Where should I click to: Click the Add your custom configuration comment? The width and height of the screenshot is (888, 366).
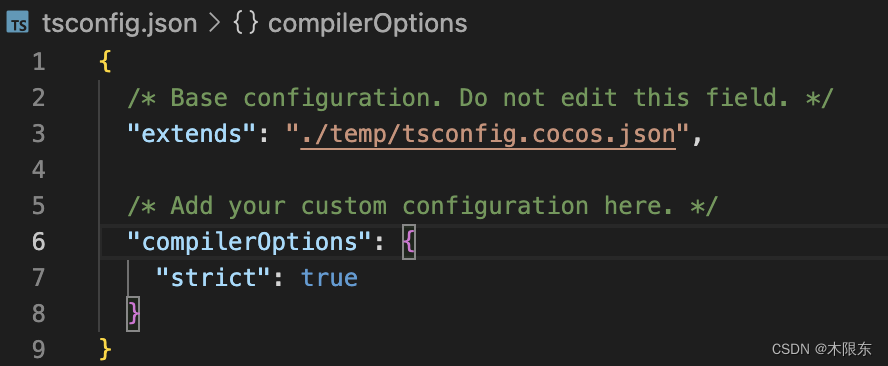click(422, 206)
